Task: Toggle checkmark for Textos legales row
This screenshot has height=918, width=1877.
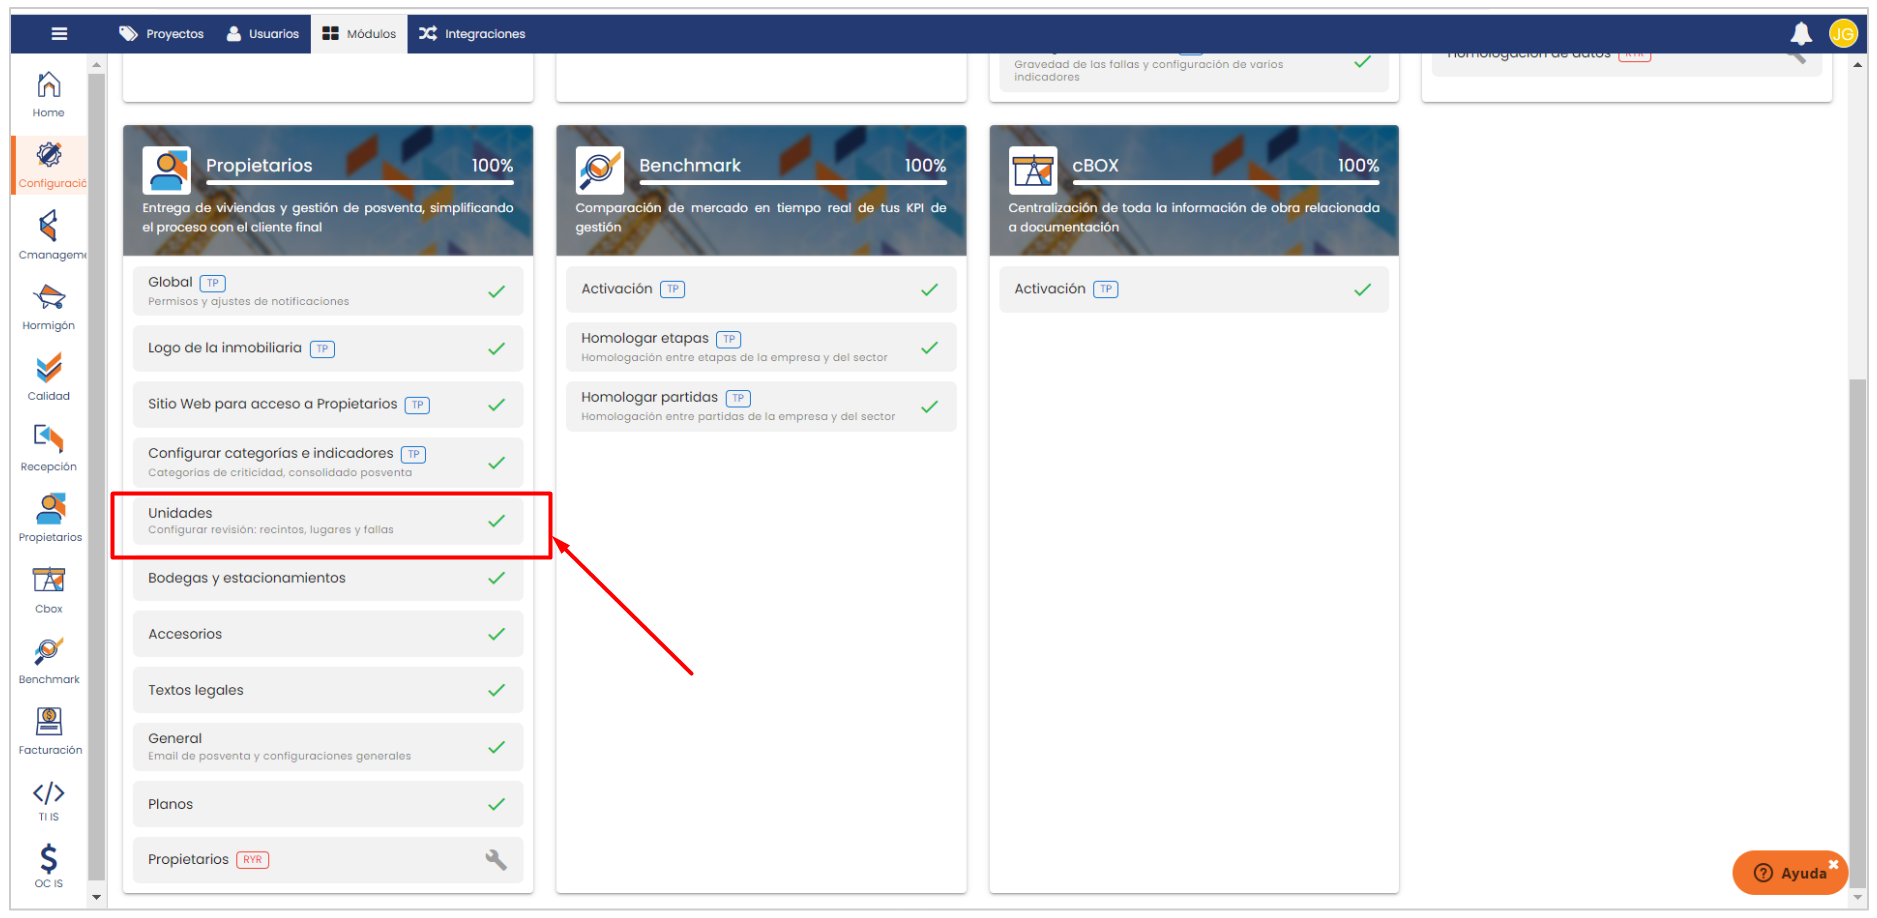Action: tap(496, 690)
